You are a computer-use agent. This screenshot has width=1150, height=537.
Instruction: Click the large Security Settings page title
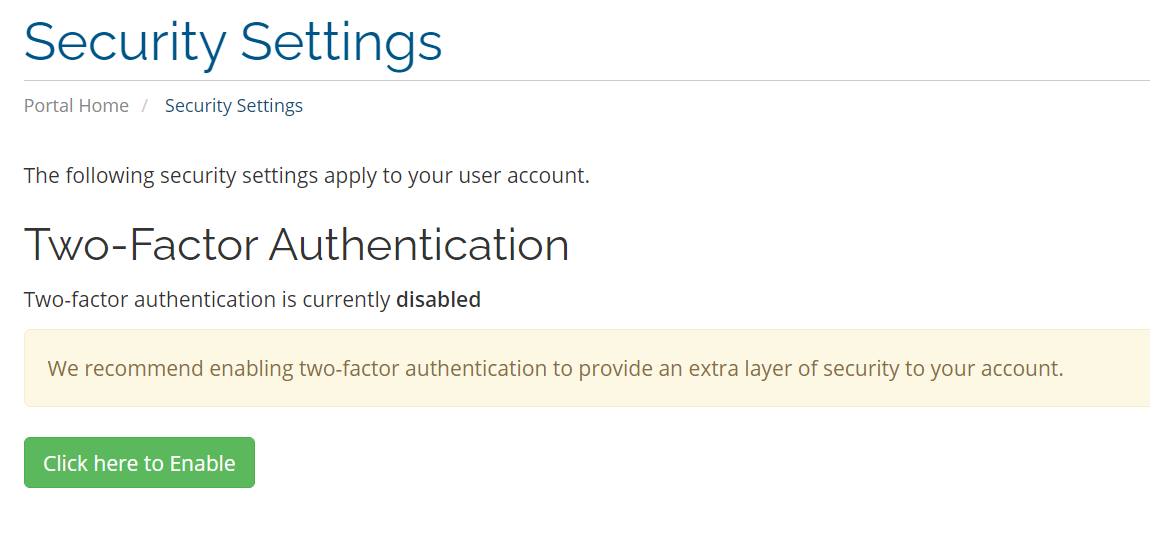(233, 43)
